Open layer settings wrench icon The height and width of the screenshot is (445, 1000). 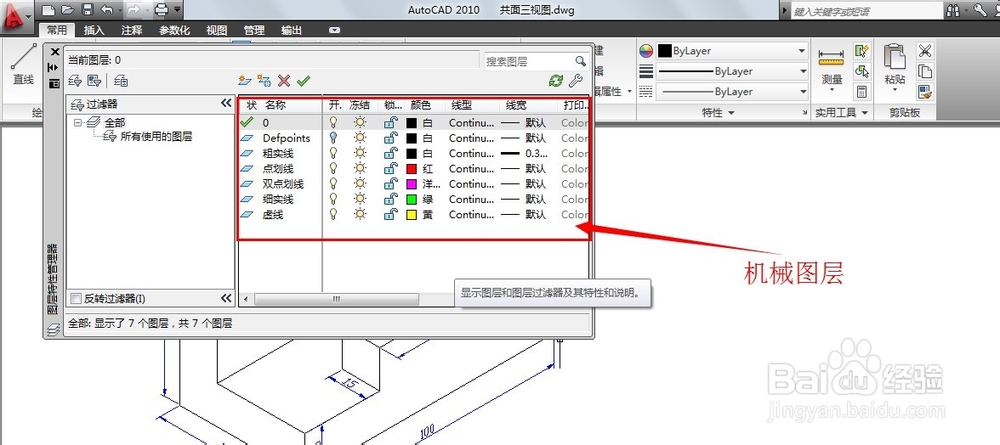coord(575,80)
